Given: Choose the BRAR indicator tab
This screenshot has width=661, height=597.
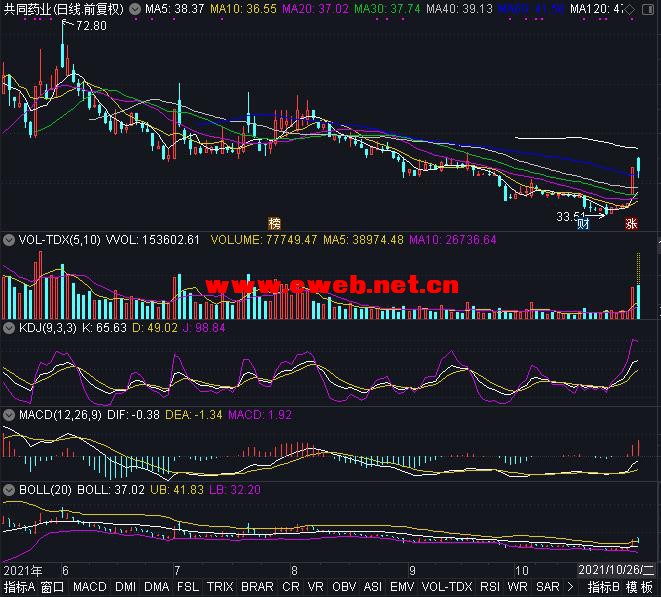Looking at the screenshot, I should coord(257,587).
